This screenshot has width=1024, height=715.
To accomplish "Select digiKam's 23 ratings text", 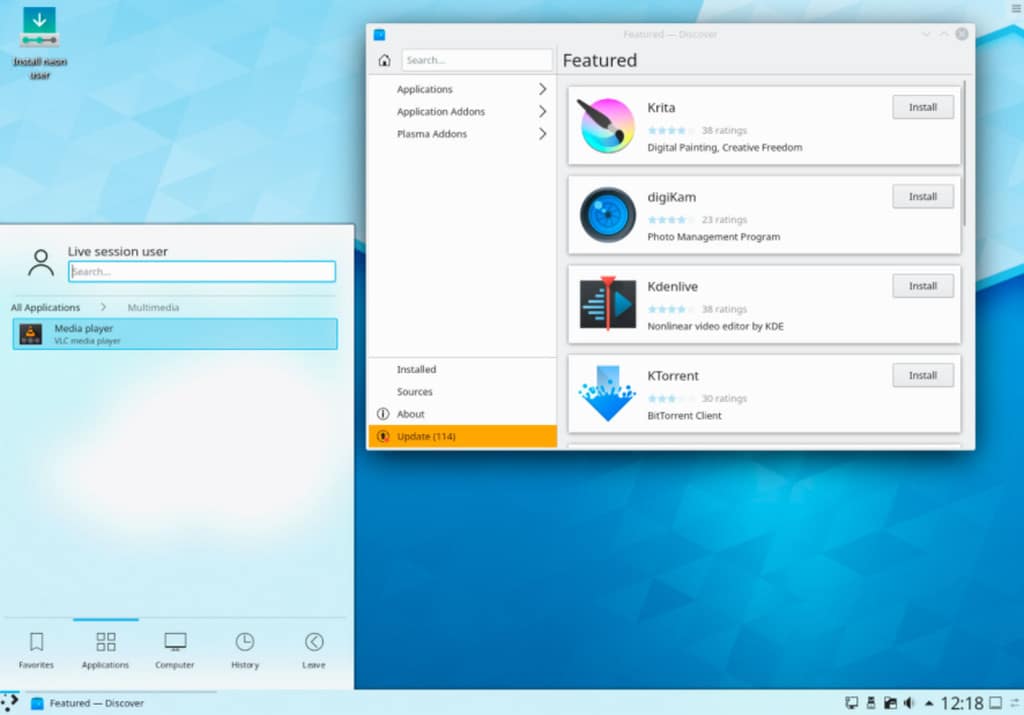I will pos(724,219).
